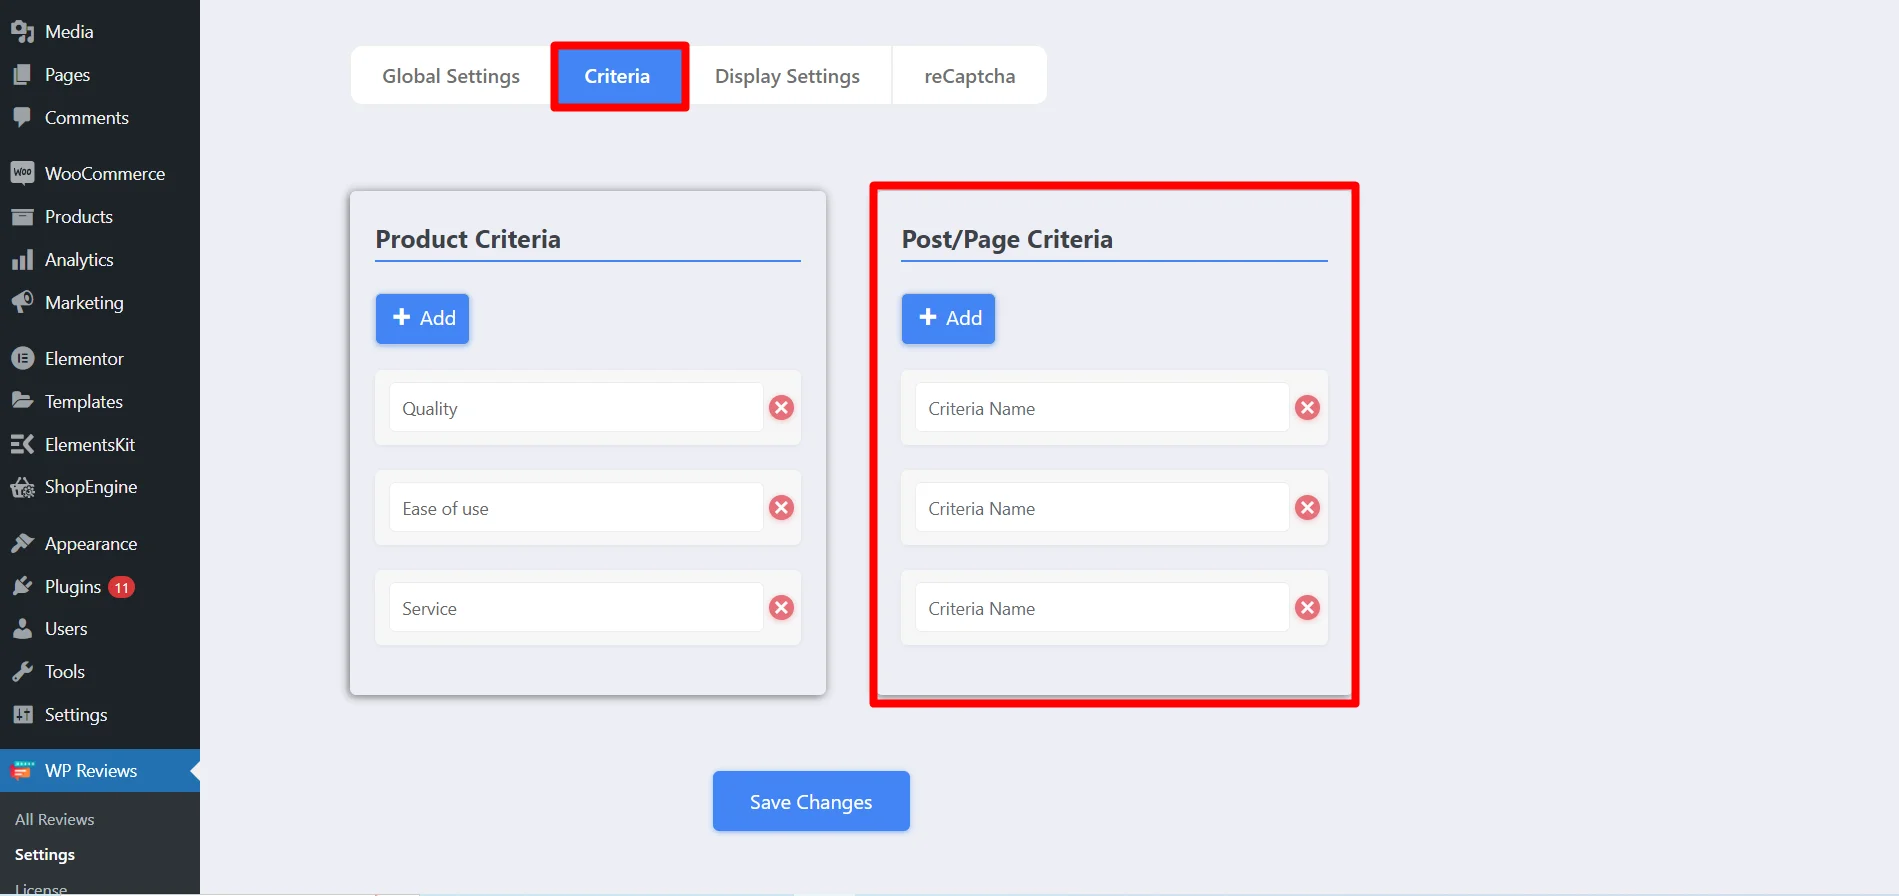Click the Post/Page Criteria heading
This screenshot has height=896, width=1899.
[x=1007, y=239]
